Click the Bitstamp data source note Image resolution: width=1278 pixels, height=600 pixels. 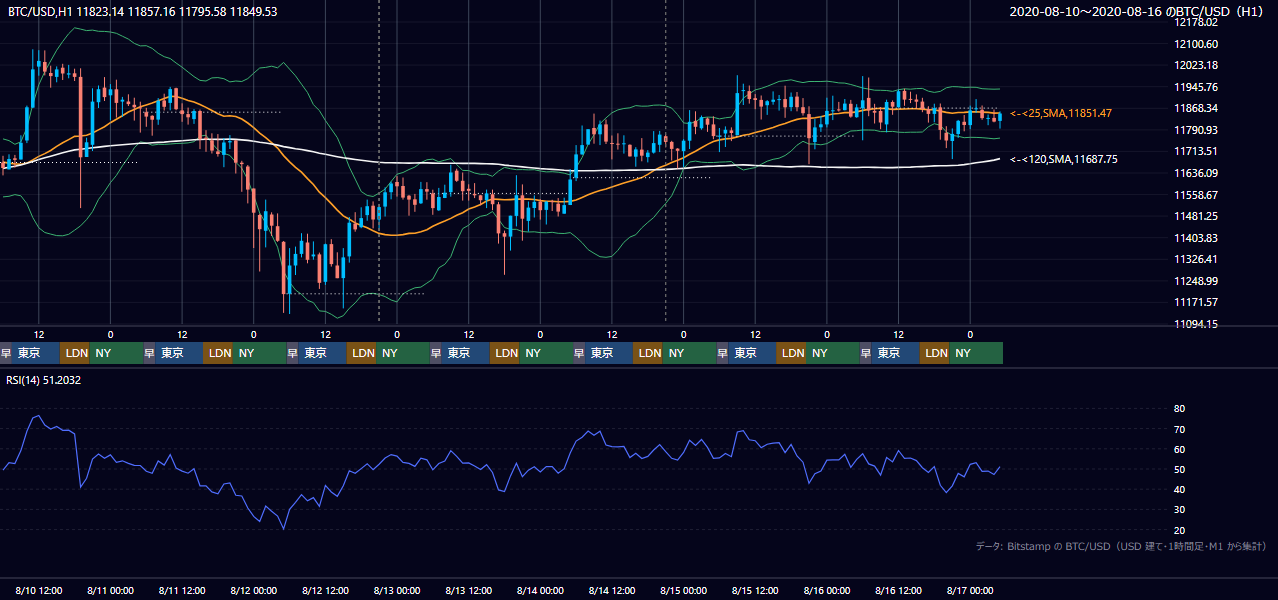point(1121,547)
